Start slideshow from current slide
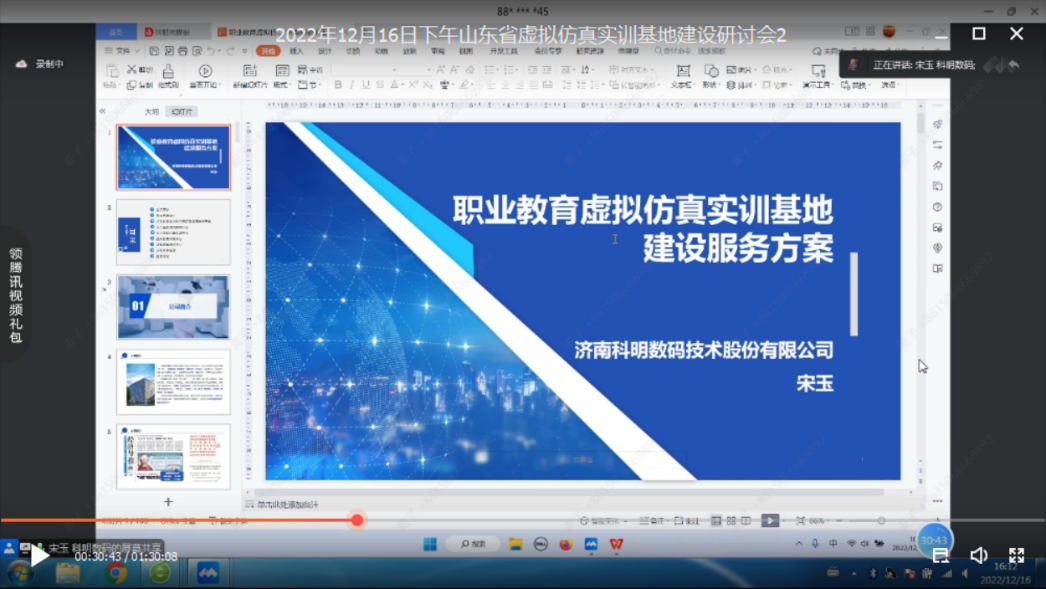1046x589 pixels. [205, 71]
